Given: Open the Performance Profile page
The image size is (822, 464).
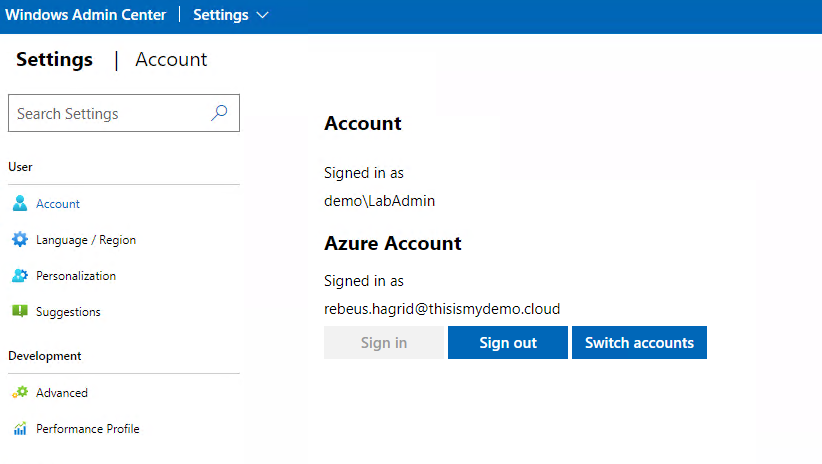Looking at the screenshot, I should [x=88, y=429].
